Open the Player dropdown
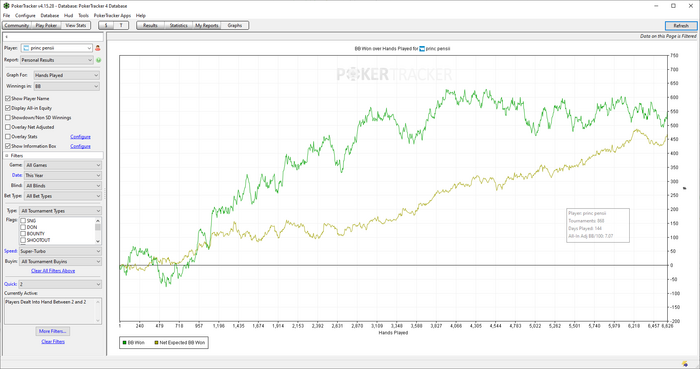This screenshot has height=369, width=700. [x=57, y=48]
